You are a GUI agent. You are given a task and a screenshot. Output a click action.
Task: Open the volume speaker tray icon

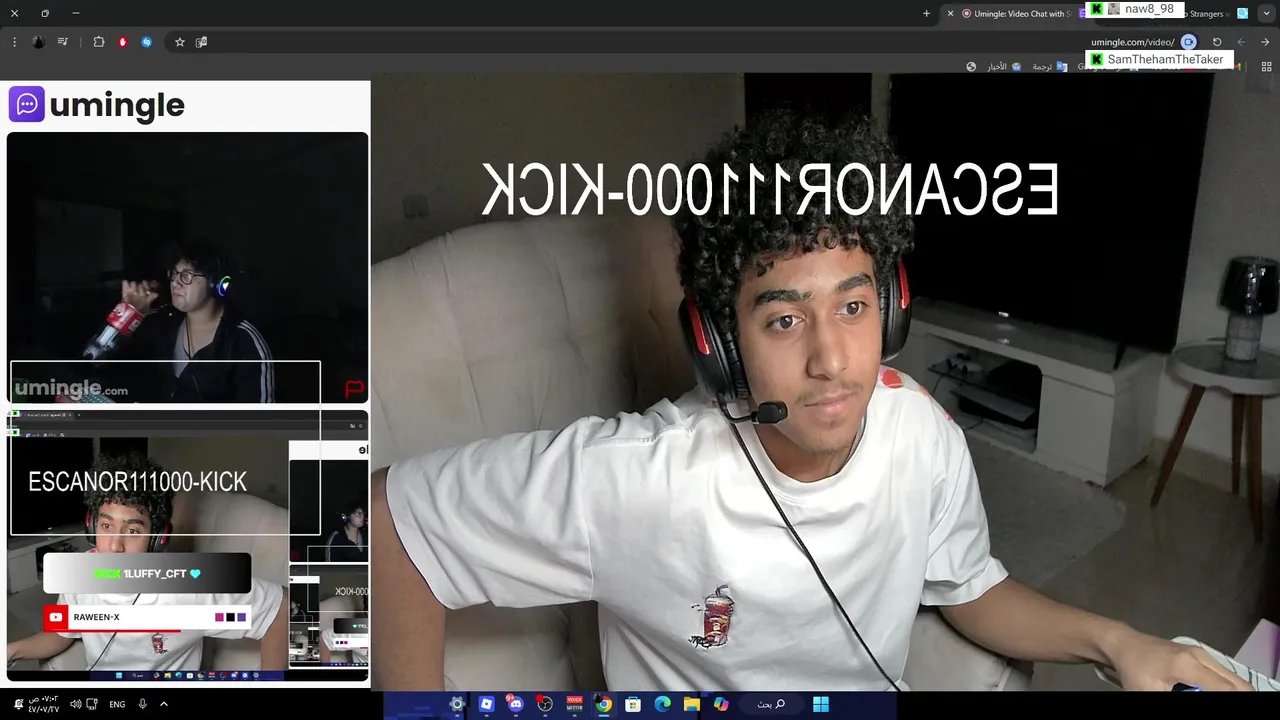[75, 704]
